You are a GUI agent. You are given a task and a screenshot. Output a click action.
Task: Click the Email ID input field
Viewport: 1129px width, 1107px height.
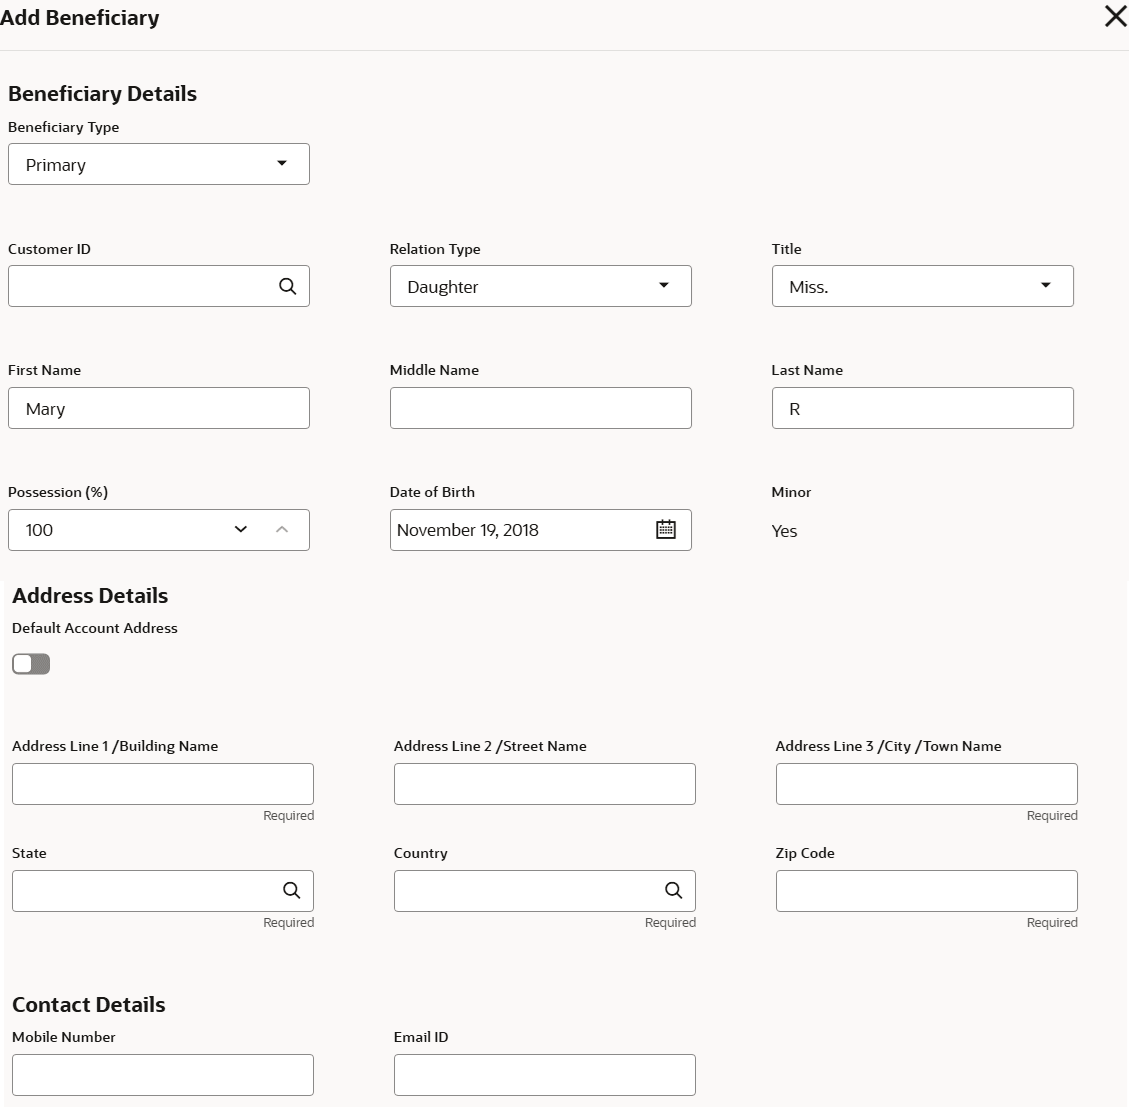pyautogui.click(x=544, y=1075)
